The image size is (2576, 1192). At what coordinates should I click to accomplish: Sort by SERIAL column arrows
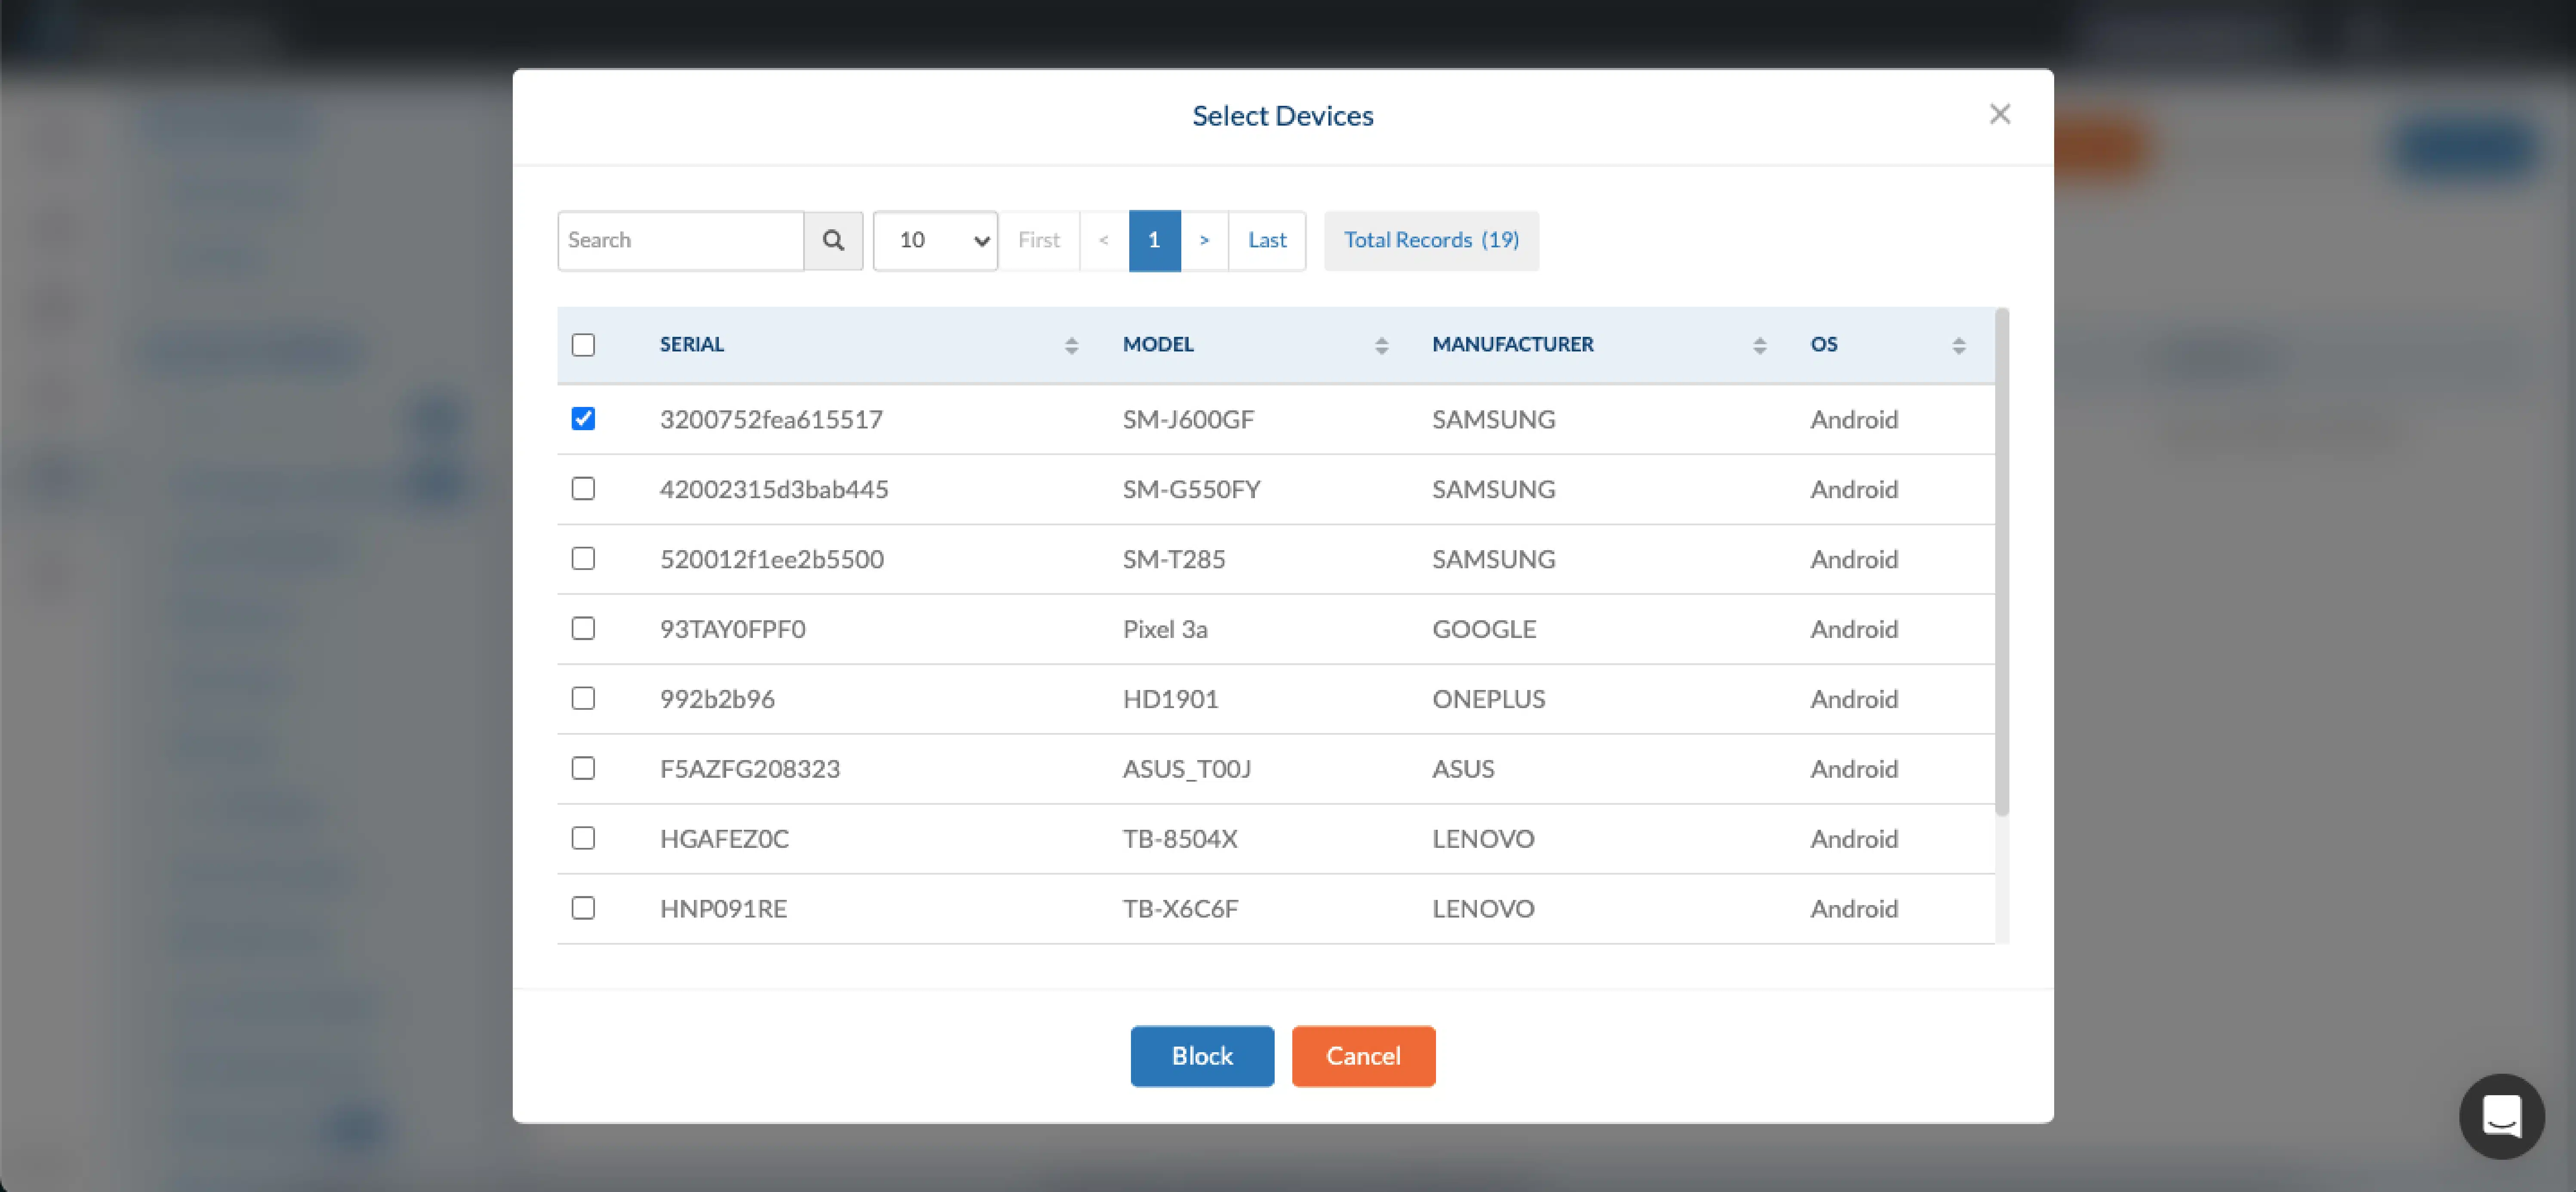pyautogui.click(x=1071, y=345)
